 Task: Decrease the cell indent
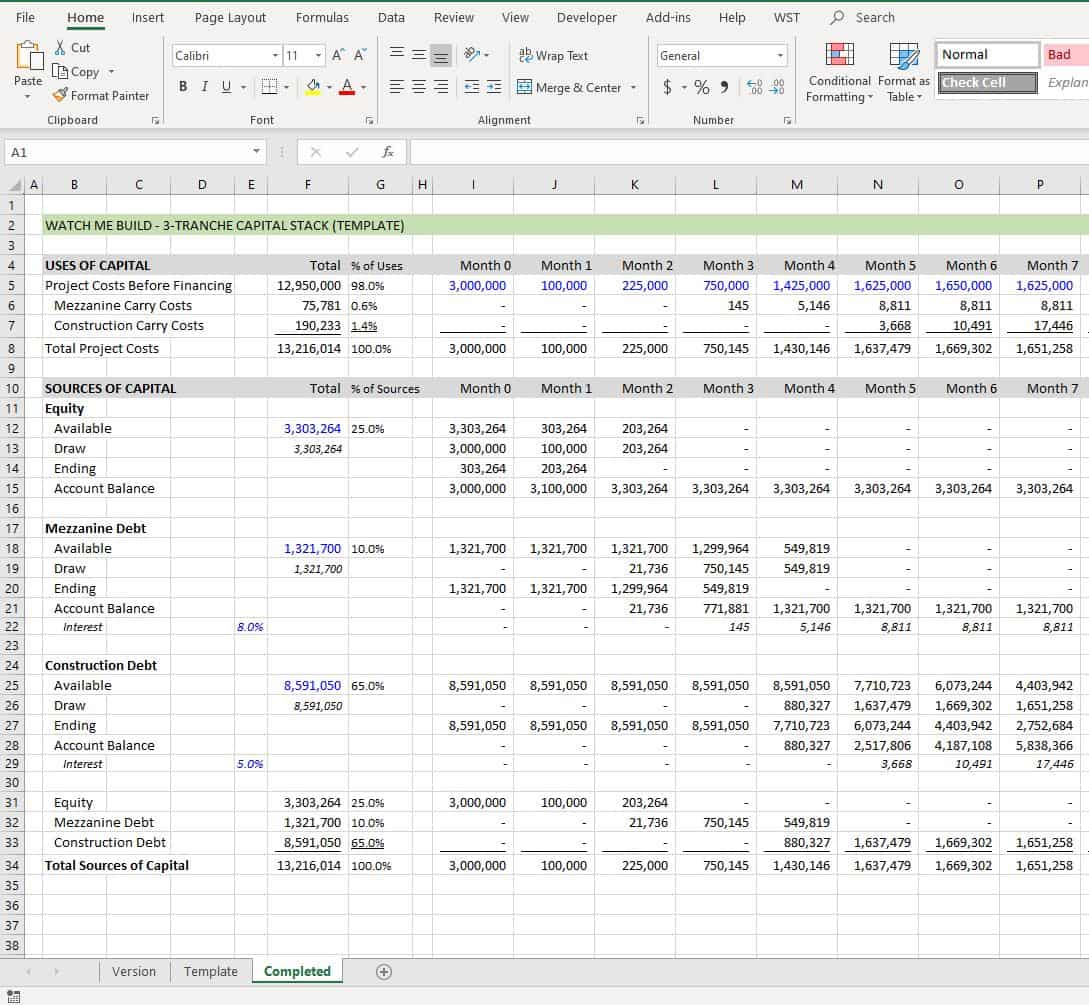pyautogui.click(x=472, y=87)
